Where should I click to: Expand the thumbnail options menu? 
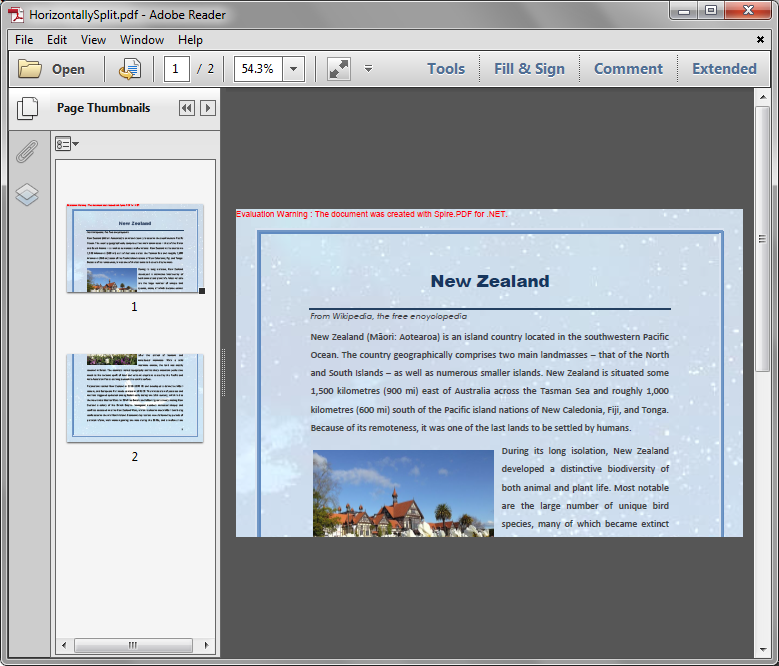67,144
